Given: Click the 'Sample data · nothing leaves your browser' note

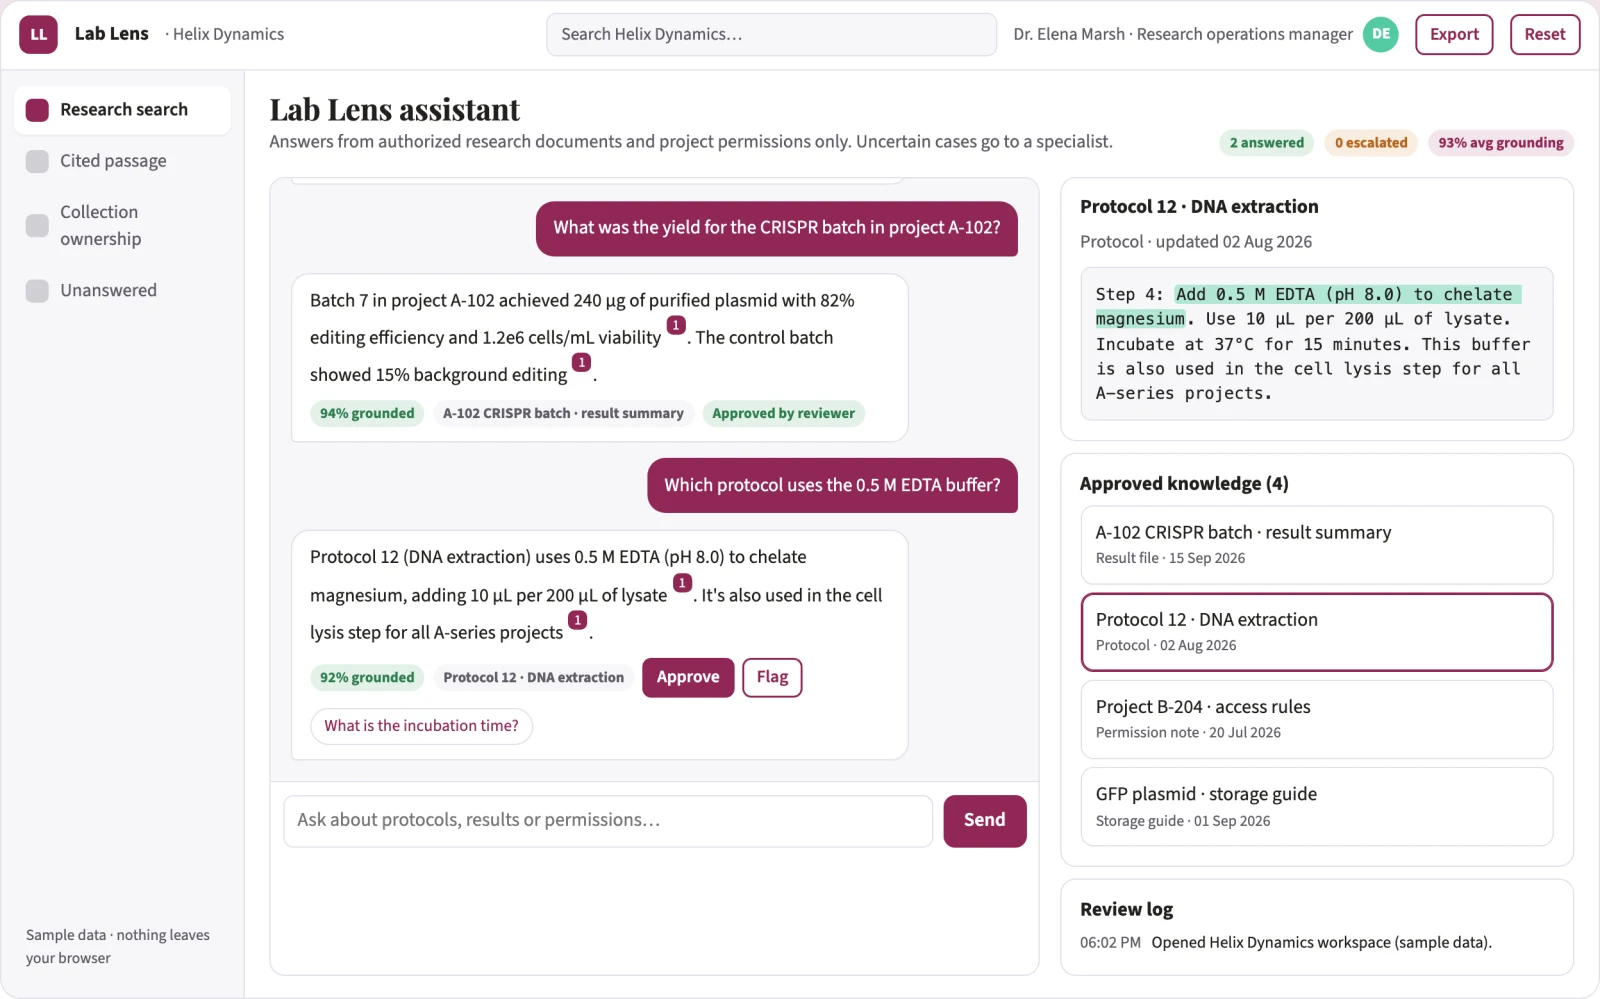Looking at the screenshot, I should pyautogui.click(x=118, y=946).
